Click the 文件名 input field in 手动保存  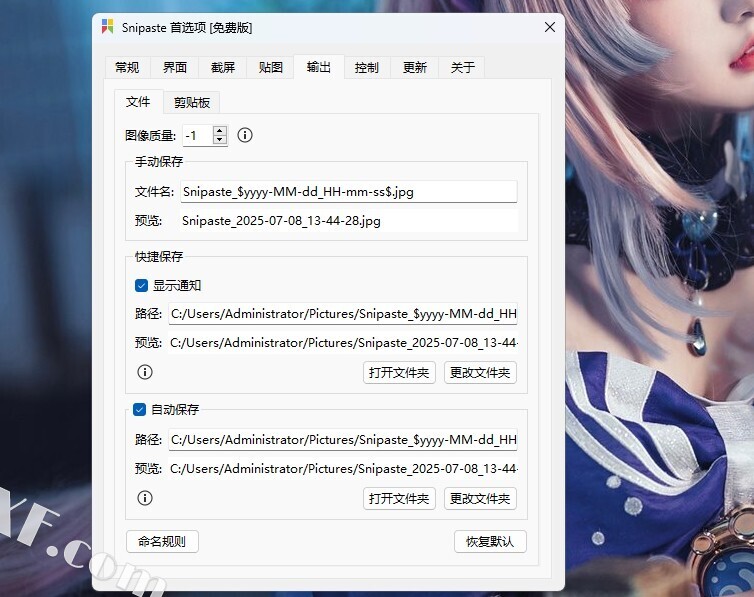tap(349, 192)
